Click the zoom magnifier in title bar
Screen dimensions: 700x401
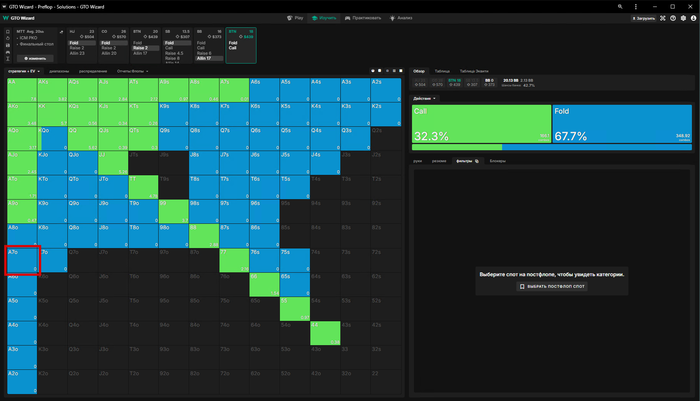tap(621, 5)
